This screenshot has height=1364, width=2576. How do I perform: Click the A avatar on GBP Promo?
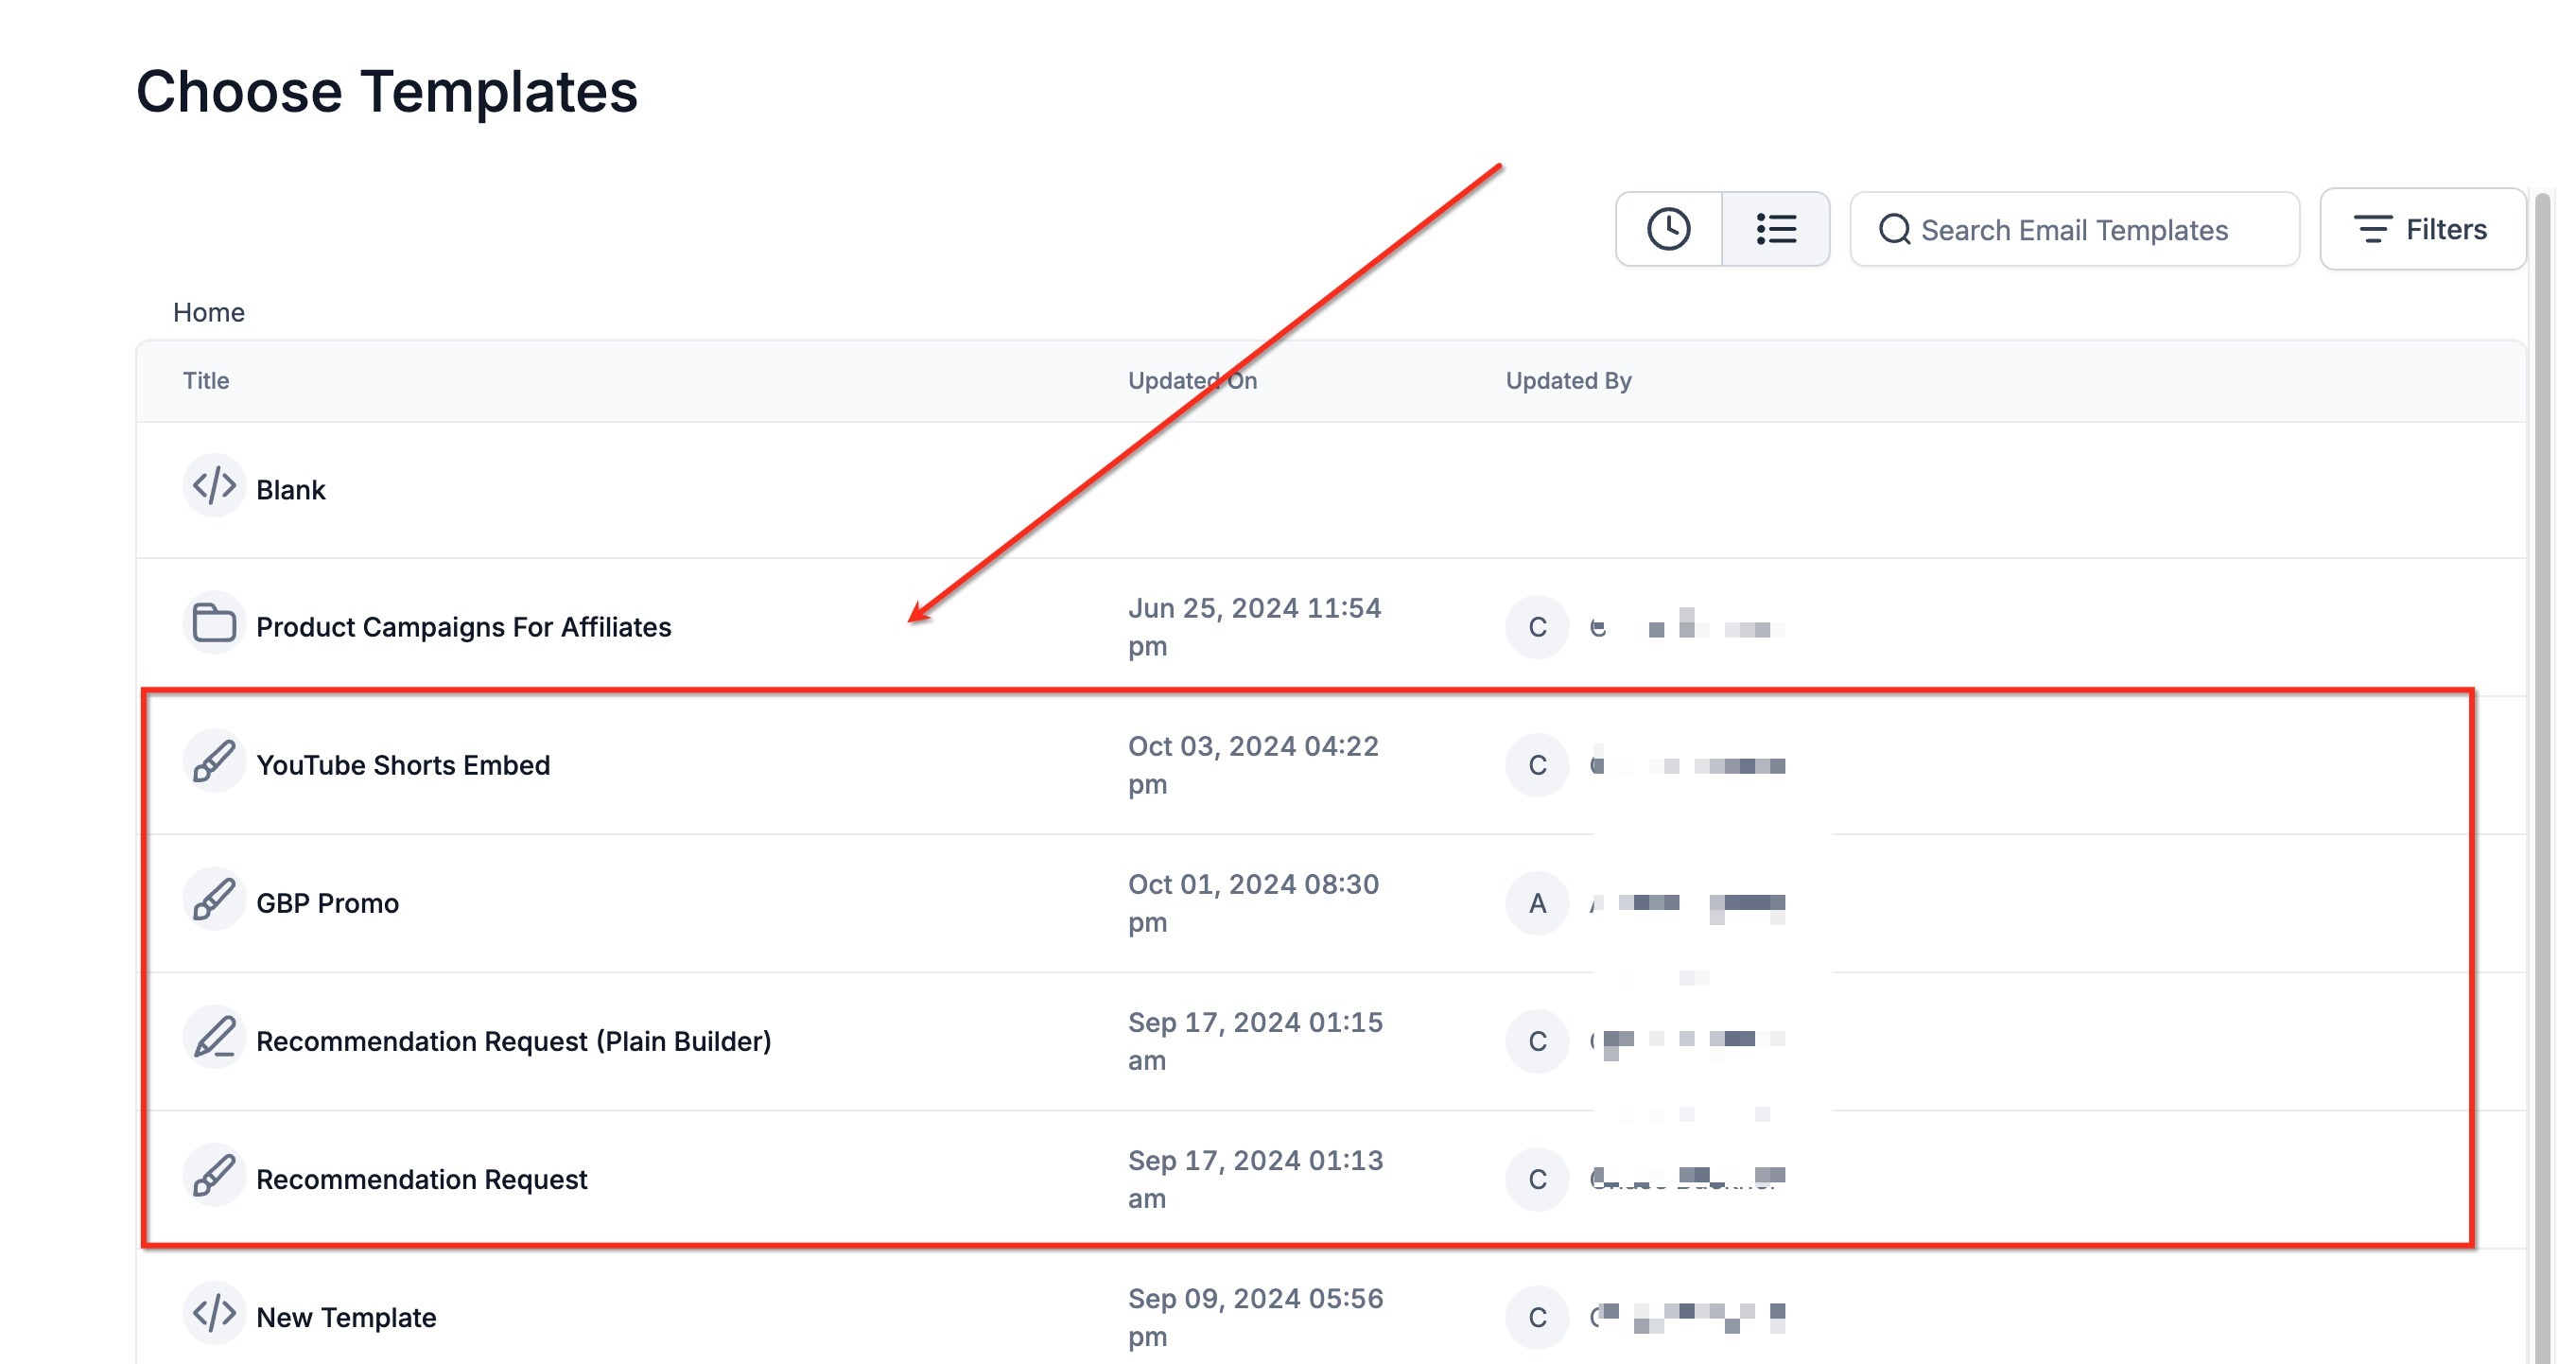(x=1536, y=903)
